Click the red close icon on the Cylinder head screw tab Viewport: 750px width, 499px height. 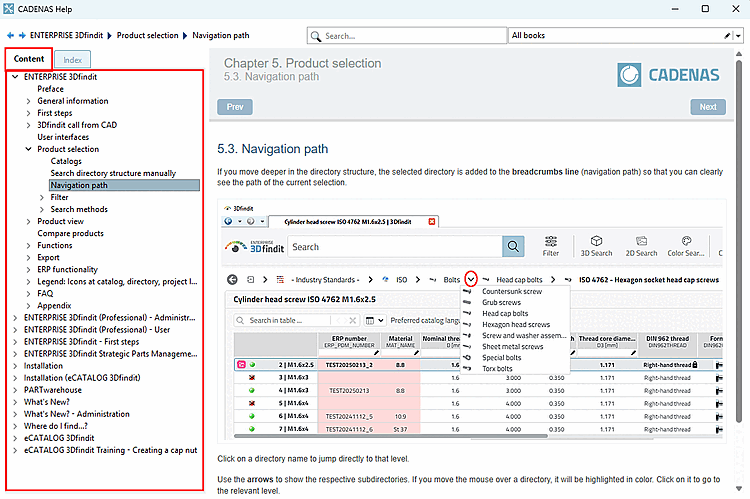(x=431, y=222)
